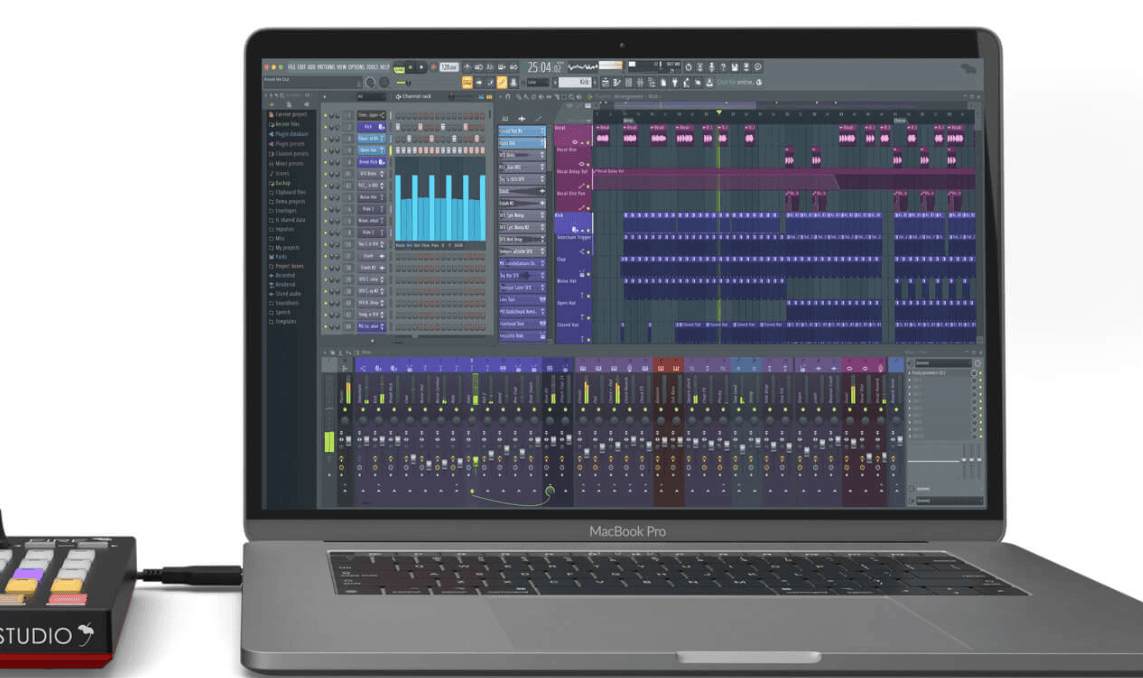Expand 'Plugin database' in the browser

[289, 133]
